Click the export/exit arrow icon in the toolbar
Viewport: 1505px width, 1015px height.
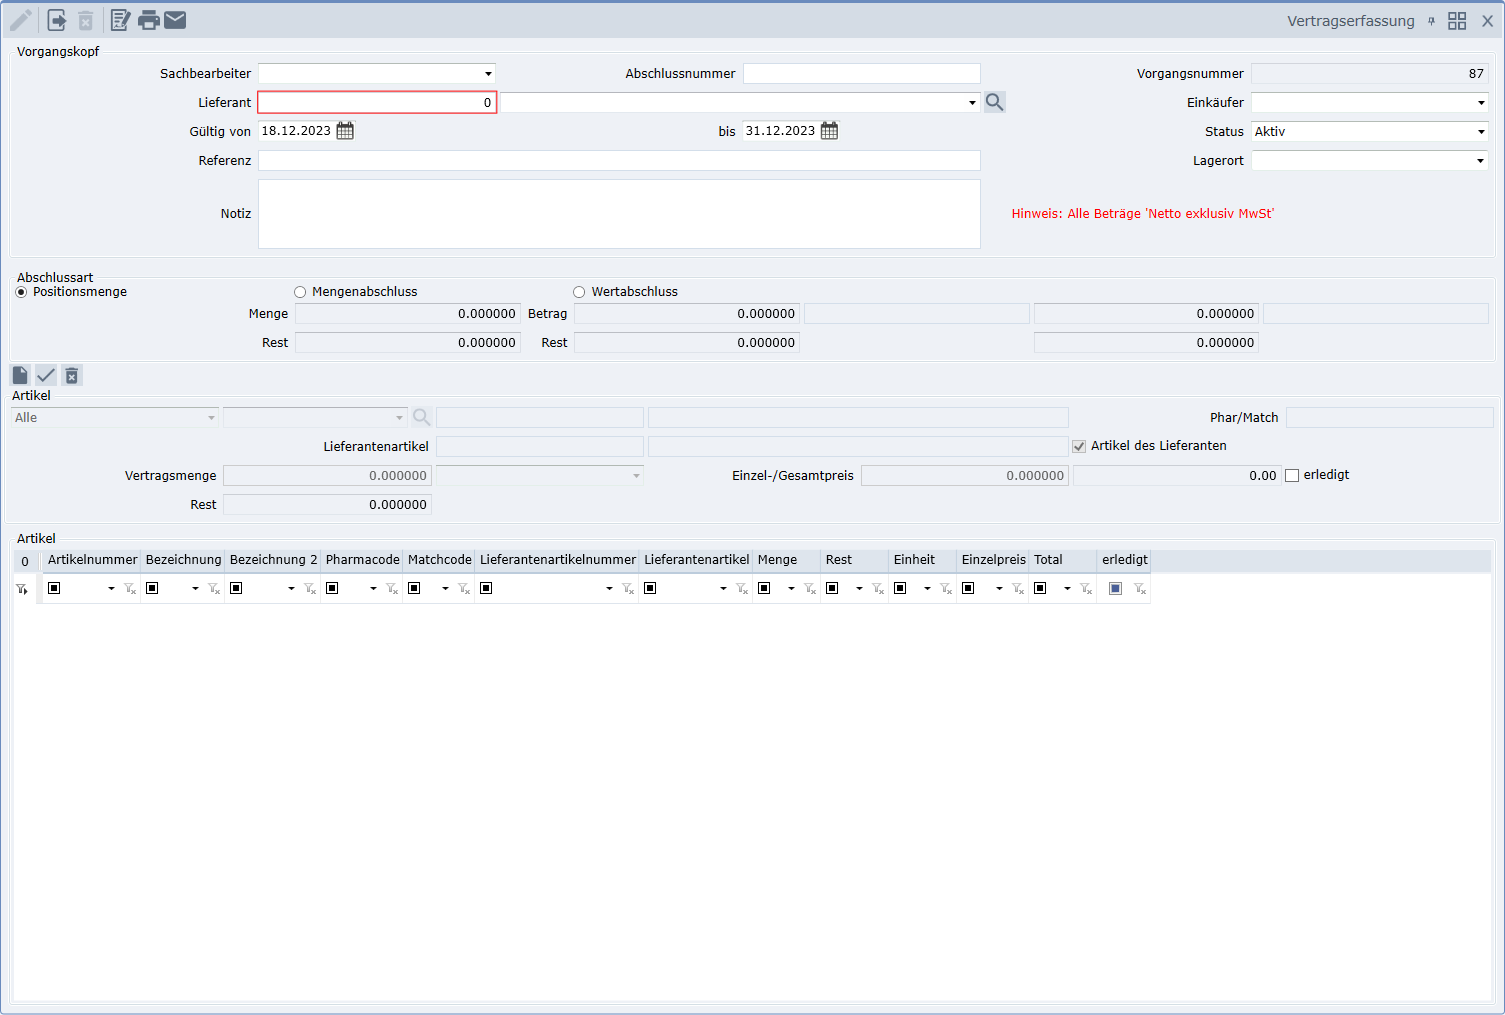point(57,20)
